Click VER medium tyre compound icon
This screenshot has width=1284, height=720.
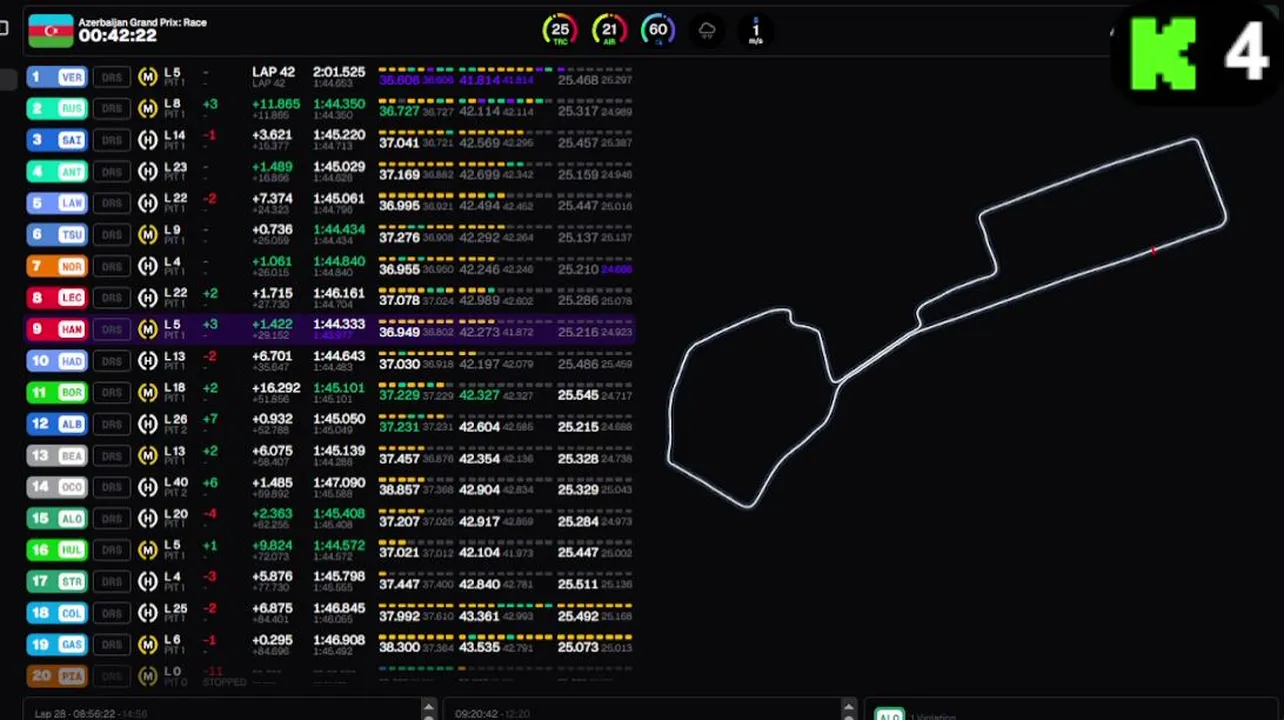pyautogui.click(x=148, y=77)
